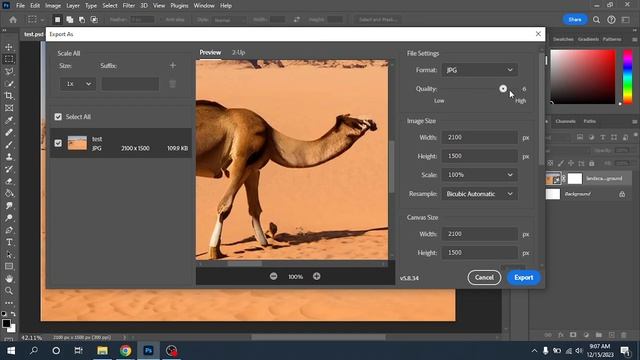This screenshot has width=640, height=360.
Task: Click the zoom out minus in preview
Action: (273, 276)
